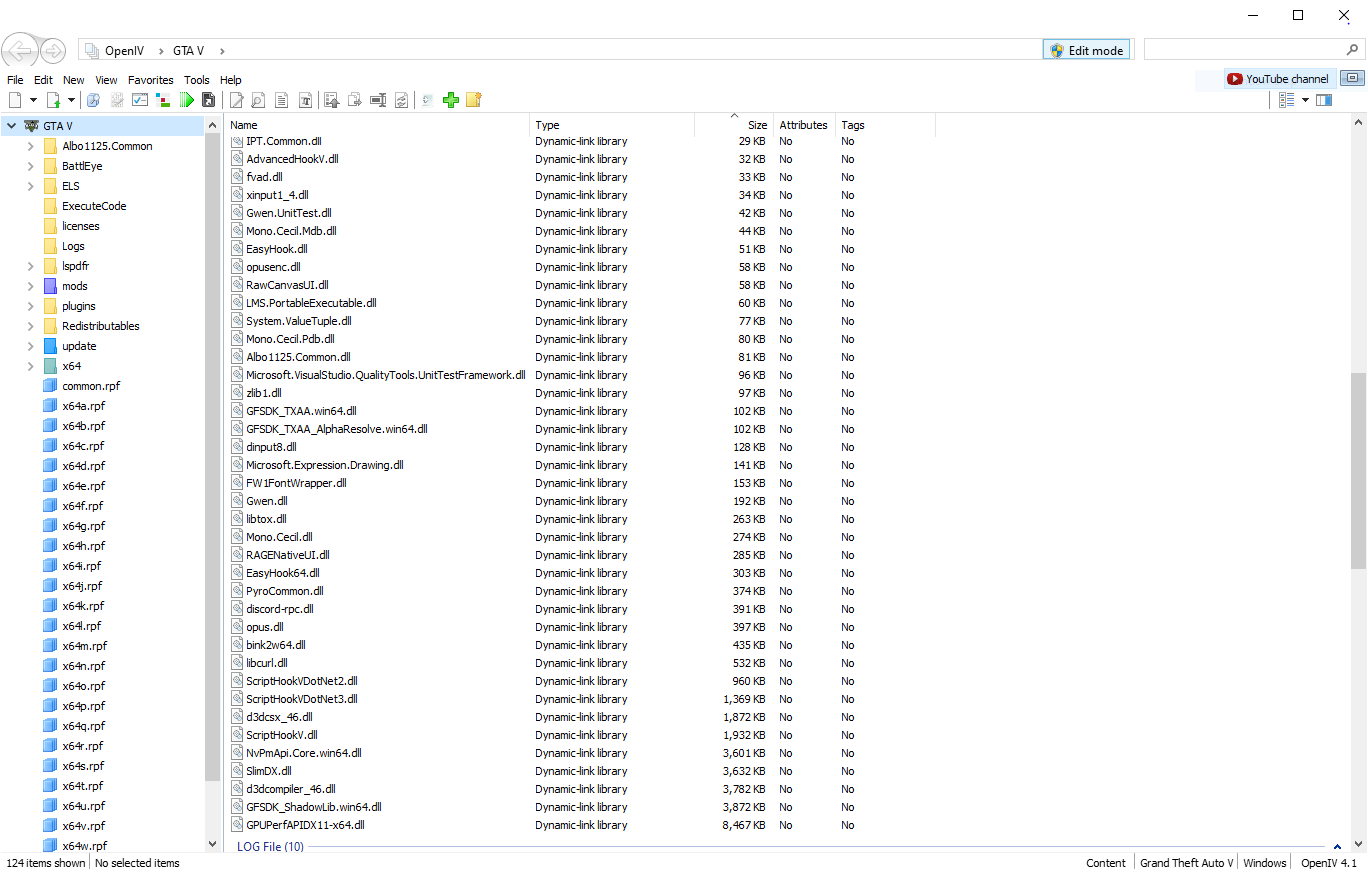Click the LOG File (10) group header
Image resolution: width=1368 pixels, height=874 pixels.
pos(270,847)
